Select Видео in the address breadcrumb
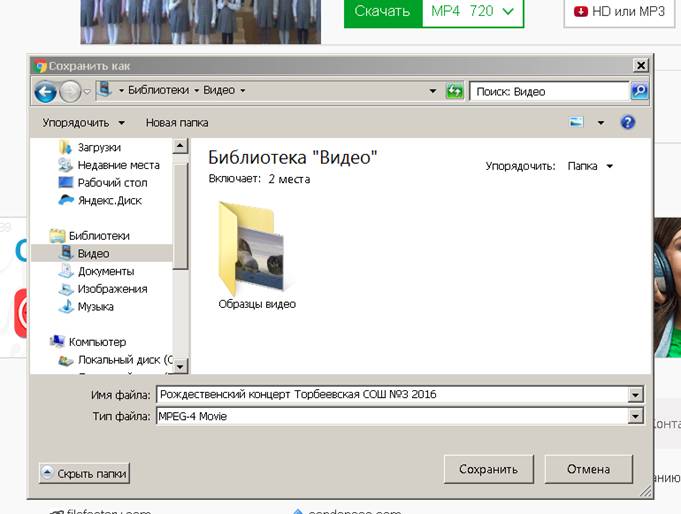681x514 pixels. [219, 90]
